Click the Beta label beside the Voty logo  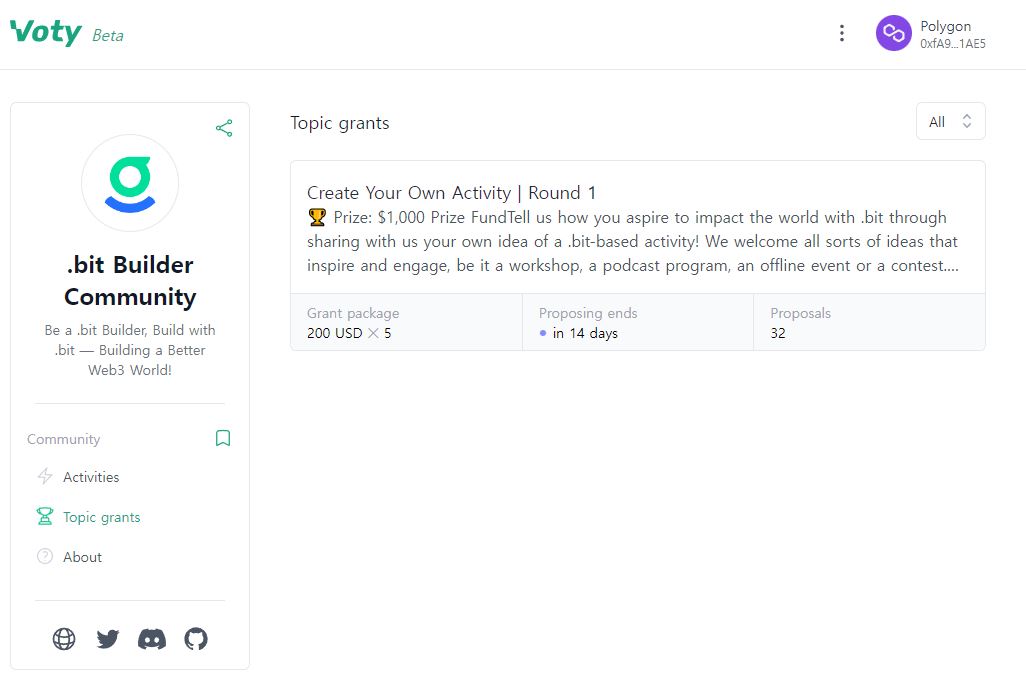point(108,35)
